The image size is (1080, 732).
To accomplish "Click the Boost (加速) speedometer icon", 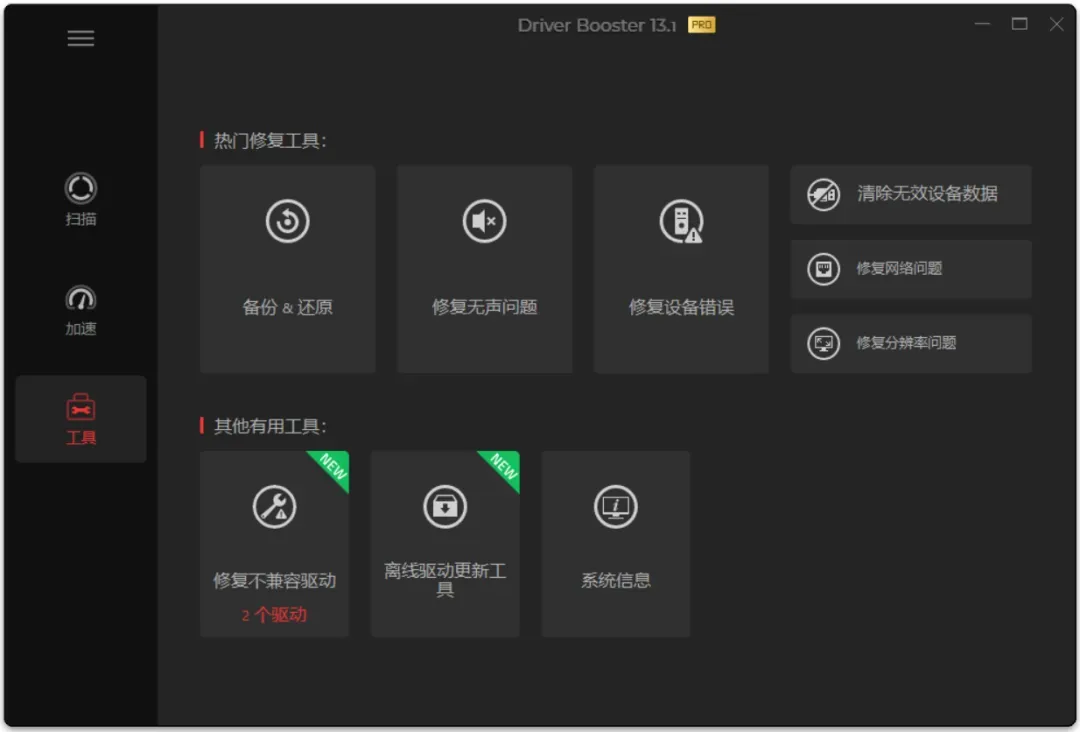I will coord(81,298).
